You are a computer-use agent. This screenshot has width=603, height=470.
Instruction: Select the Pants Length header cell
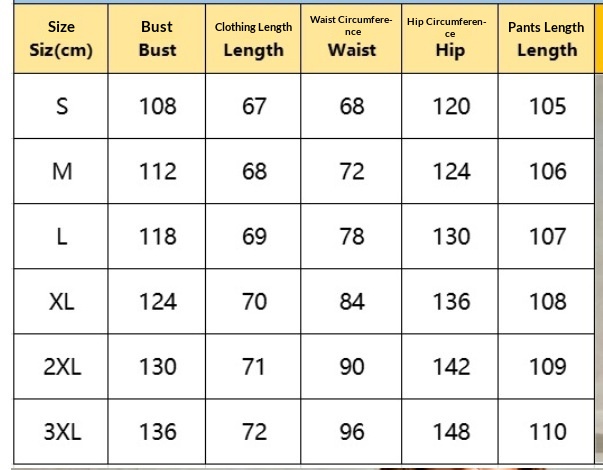(546, 39)
